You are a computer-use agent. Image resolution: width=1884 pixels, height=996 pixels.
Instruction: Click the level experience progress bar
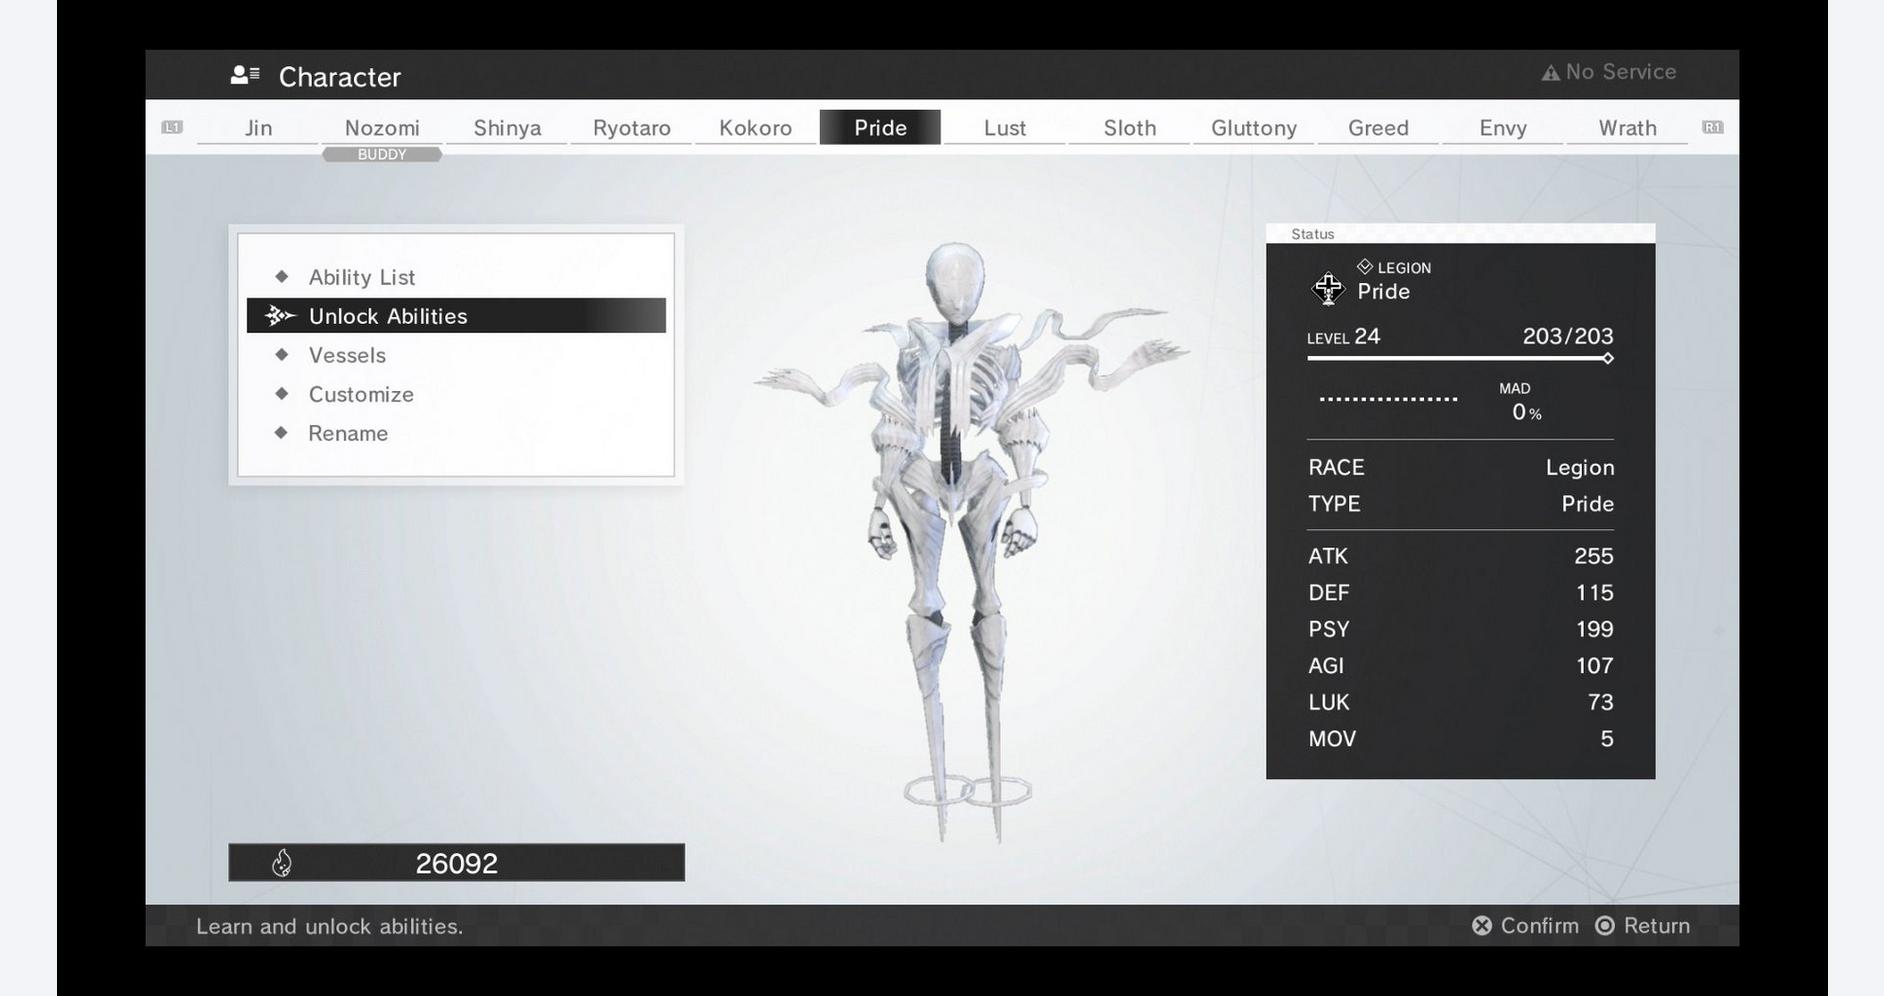1459,358
